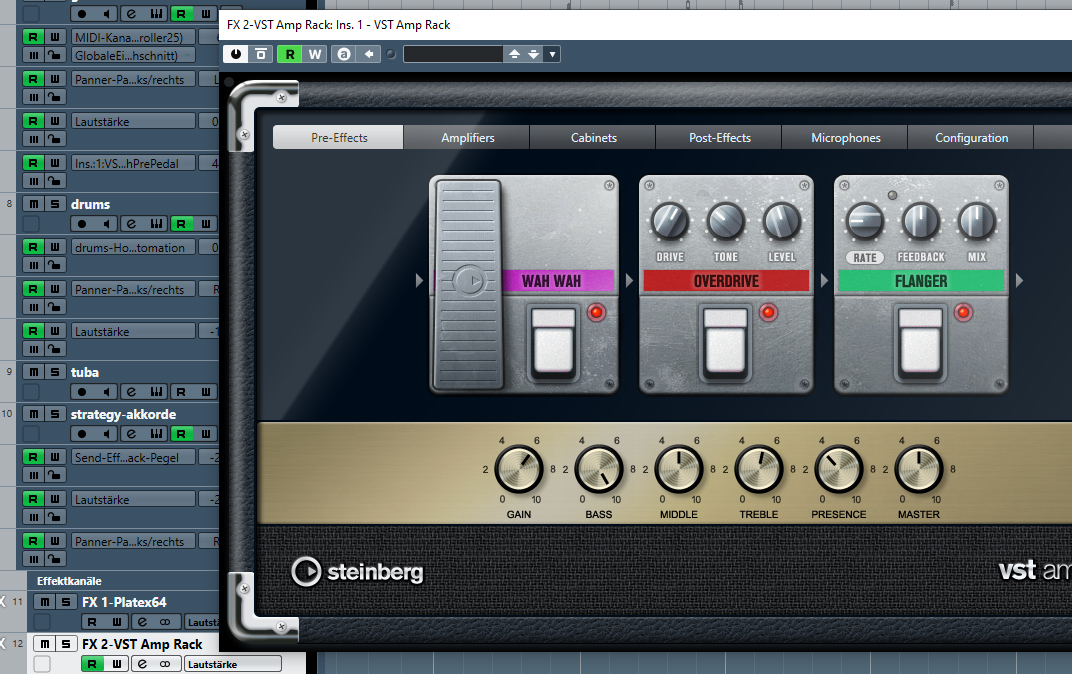
Task: Toggle the Wah Wah pedal footswitch
Action: pyautogui.click(x=553, y=342)
